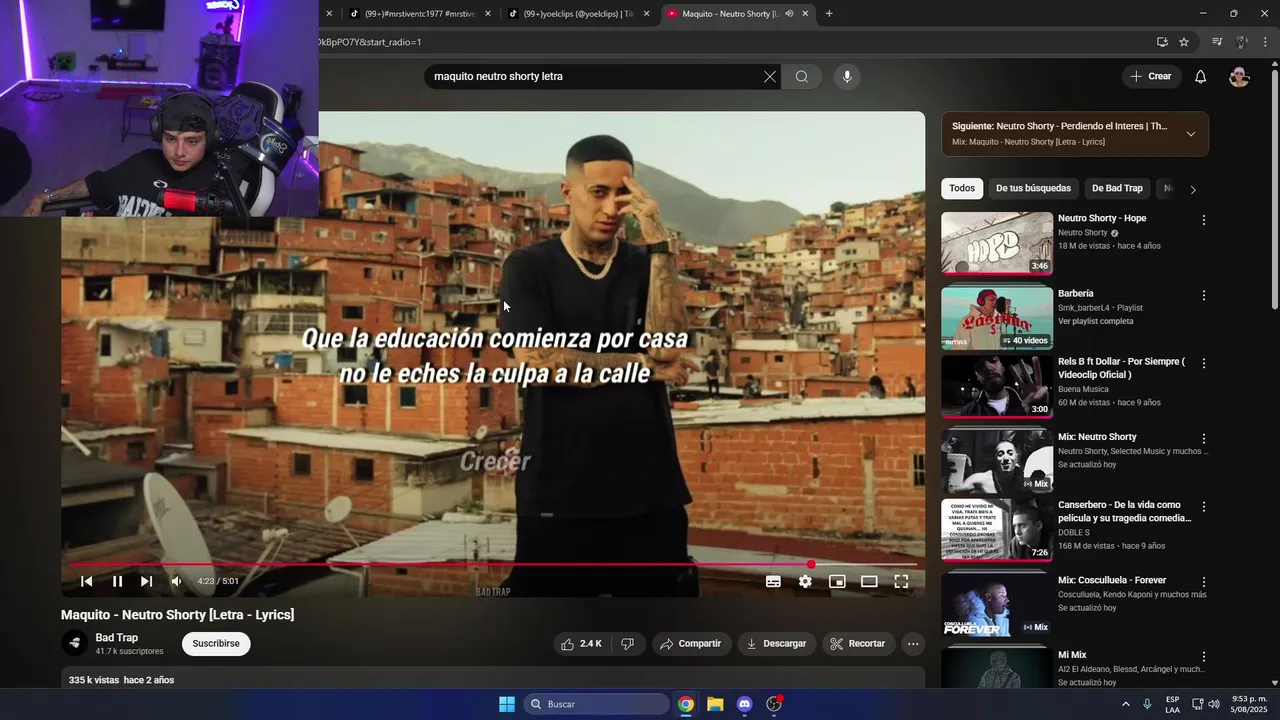Image resolution: width=1280 pixels, height=720 pixels.
Task: Open YouTube notifications bell
Action: click(1201, 77)
